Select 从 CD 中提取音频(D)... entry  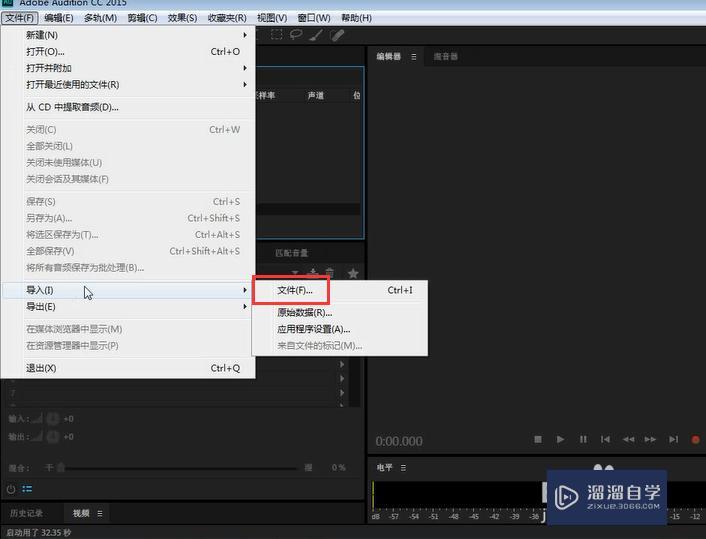(128, 107)
